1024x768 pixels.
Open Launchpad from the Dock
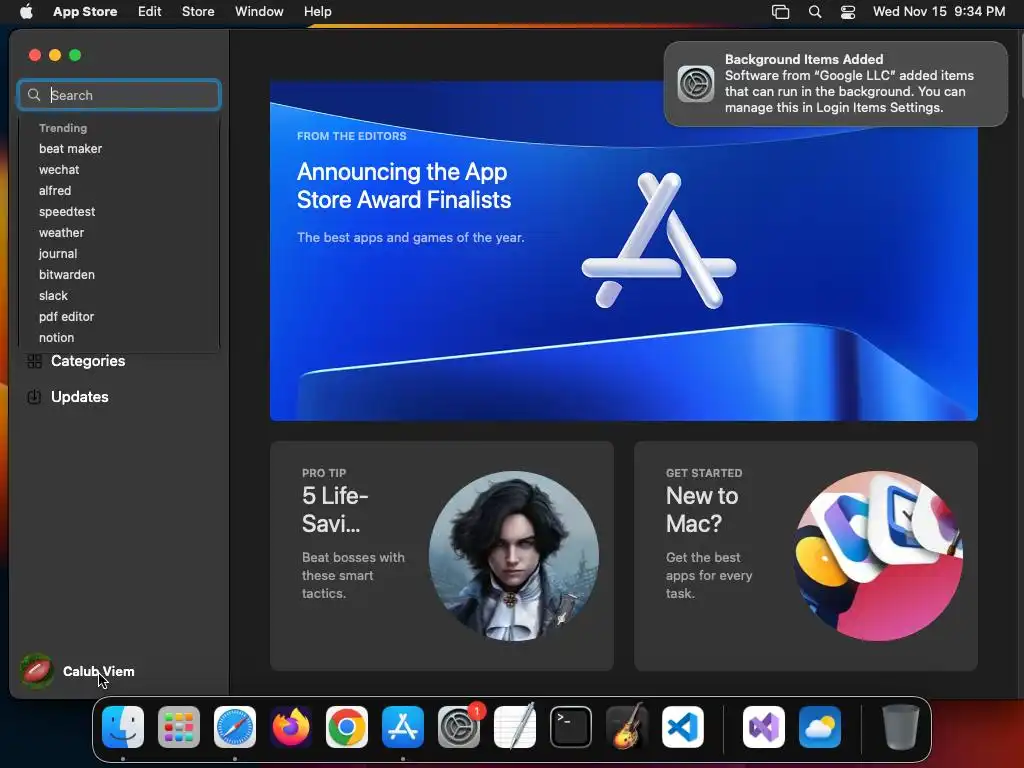coord(179,727)
